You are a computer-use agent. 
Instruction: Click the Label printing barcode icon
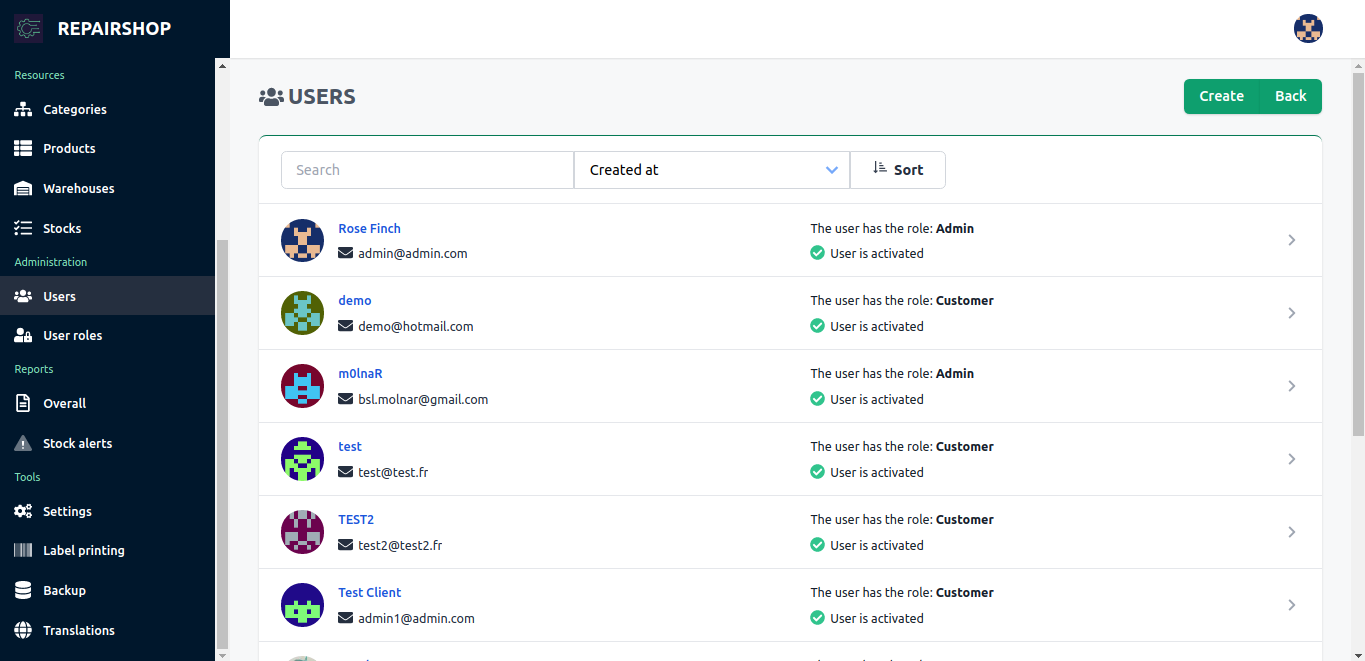(23, 551)
